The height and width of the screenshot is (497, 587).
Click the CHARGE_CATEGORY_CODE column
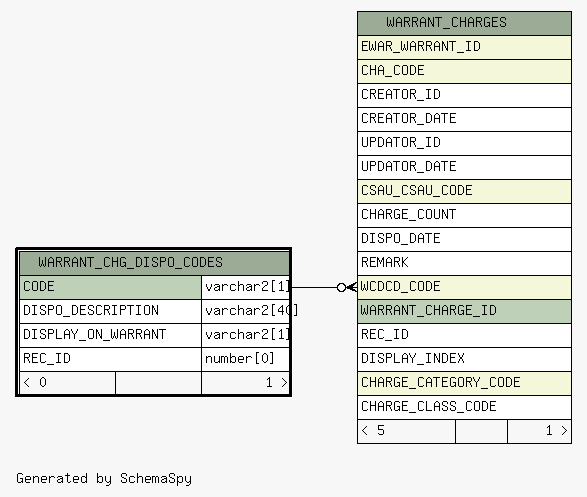point(464,383)
